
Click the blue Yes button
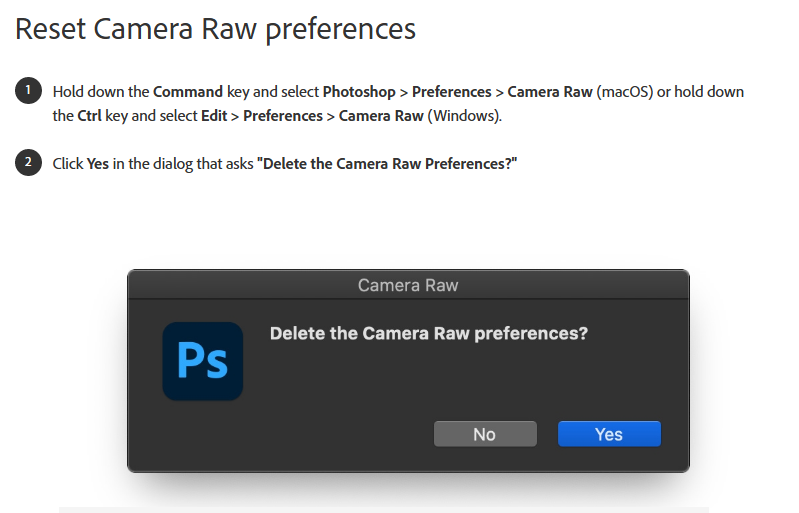[x=609, y=434]
